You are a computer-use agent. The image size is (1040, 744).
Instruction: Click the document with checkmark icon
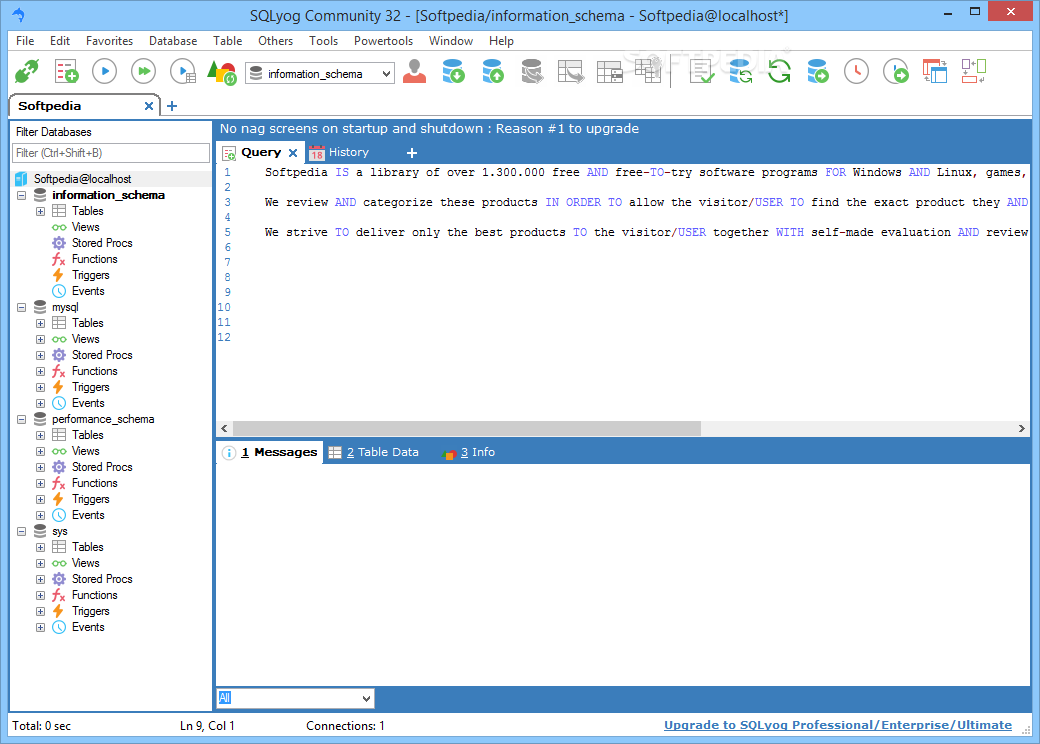[x=701, y=71]
